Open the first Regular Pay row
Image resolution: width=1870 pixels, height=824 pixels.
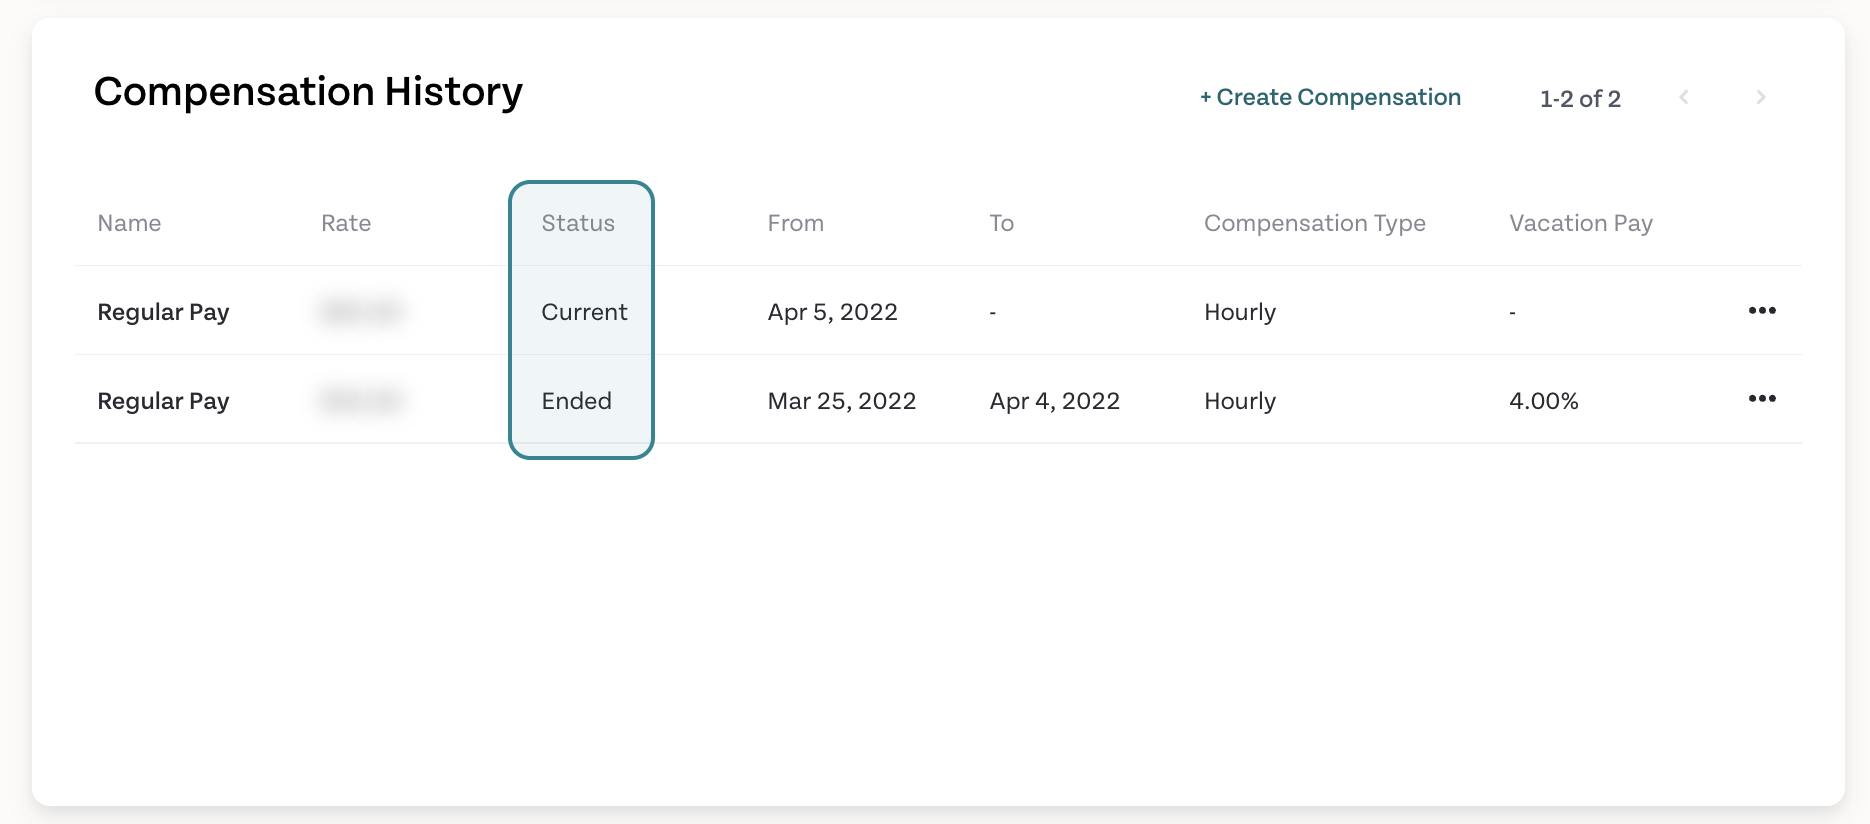coord(938,311)
